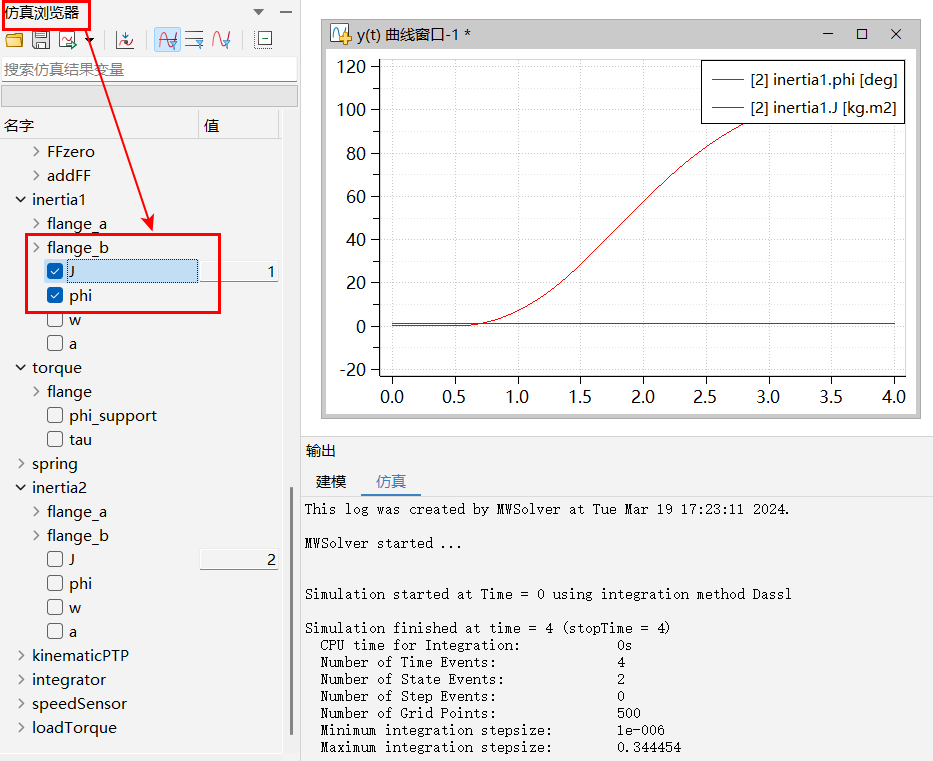Collapse the inertia2 tree node
This screenshot has width=933, height=761.
pyautogui.click(x=21, y=487)
